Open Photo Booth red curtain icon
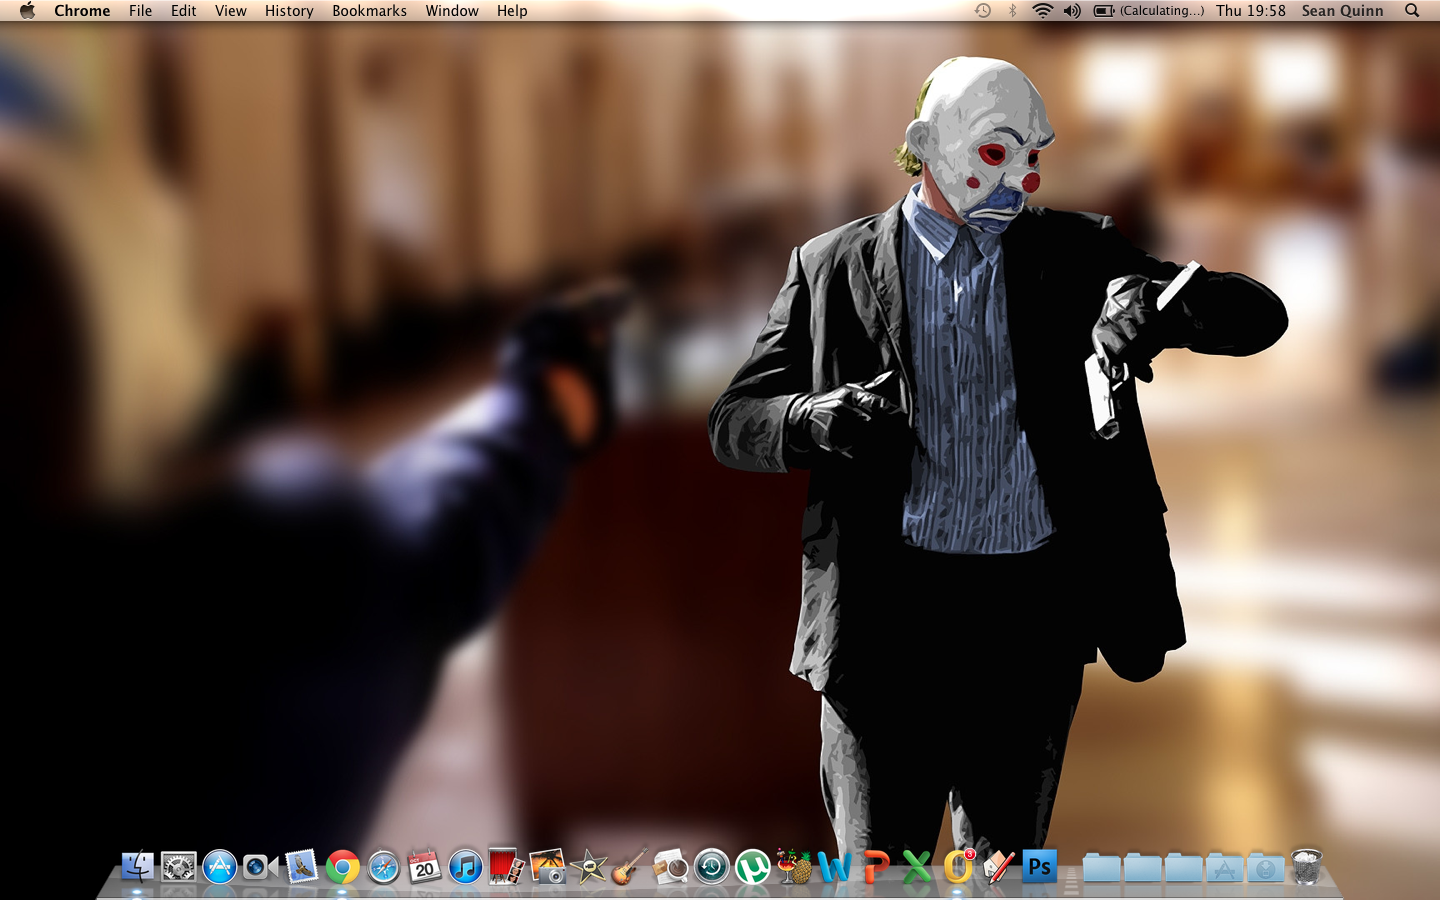Screen dimensions: 1440x900 coord(507,866)
